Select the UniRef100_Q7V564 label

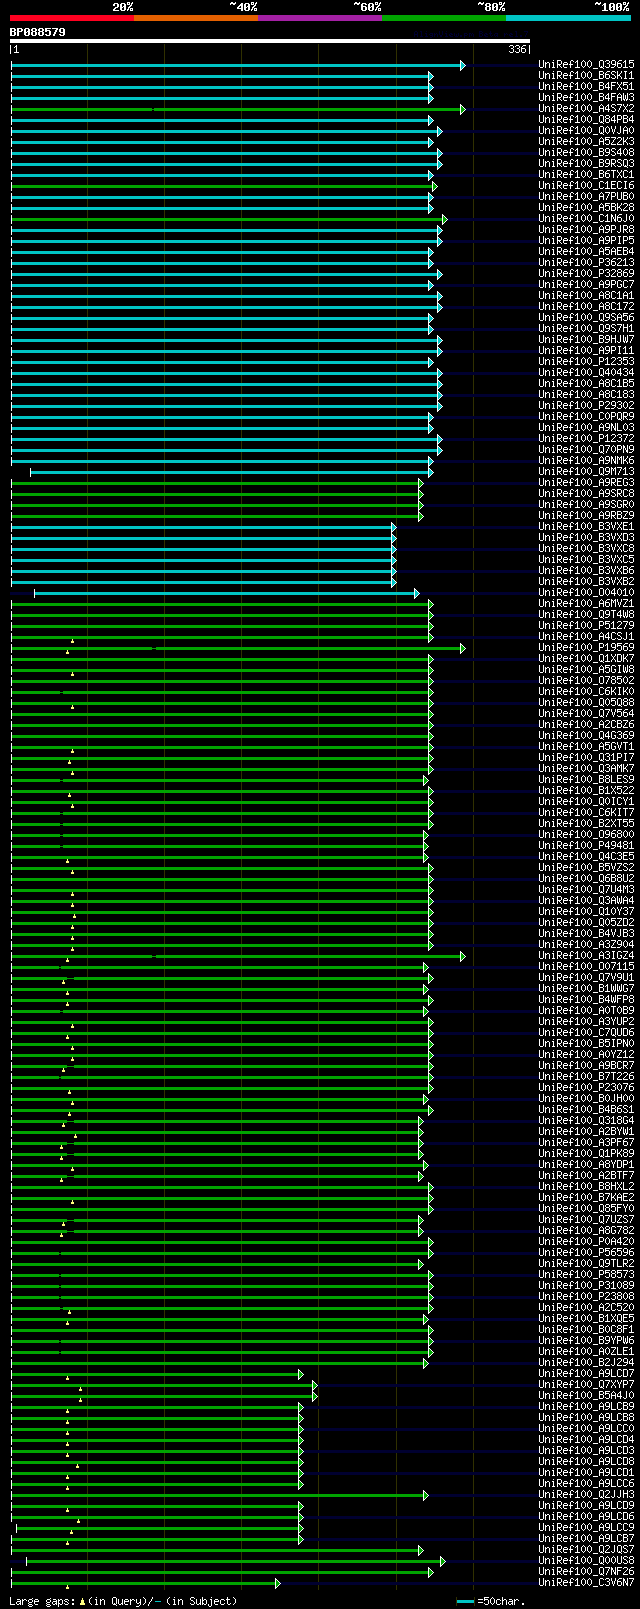[586, 713]
